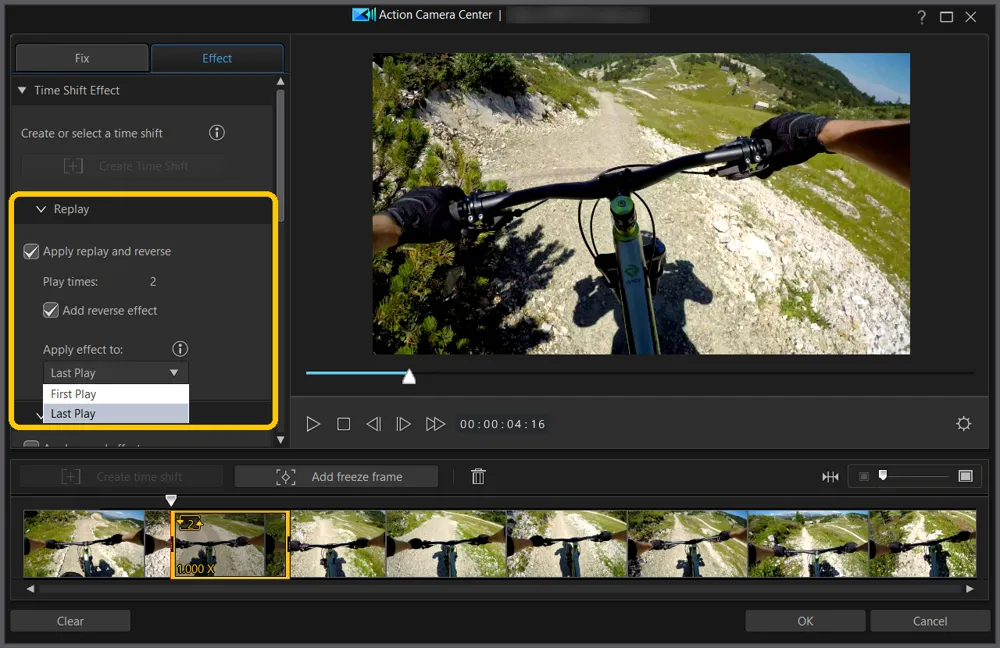Open preview settings gear
1000x648 pixels.
click(963, 423)
